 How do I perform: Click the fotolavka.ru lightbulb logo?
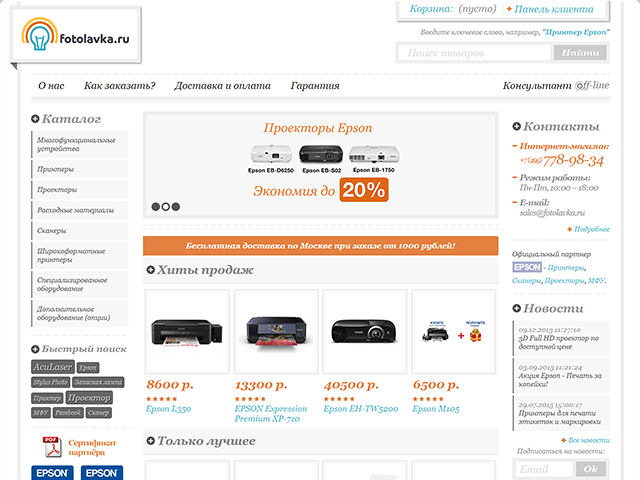tap(39, 37)
